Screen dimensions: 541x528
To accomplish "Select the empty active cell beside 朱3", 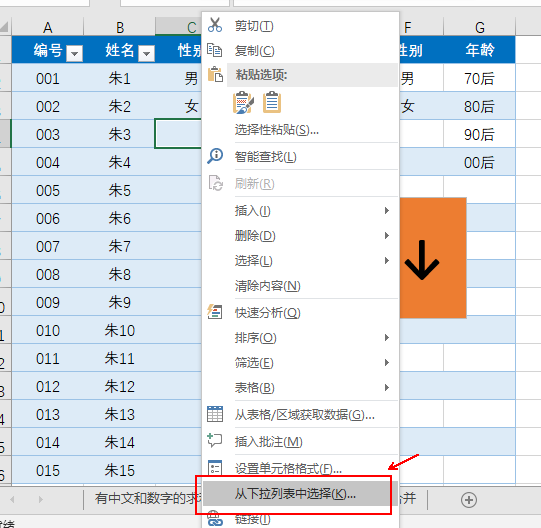I will 178,134.
